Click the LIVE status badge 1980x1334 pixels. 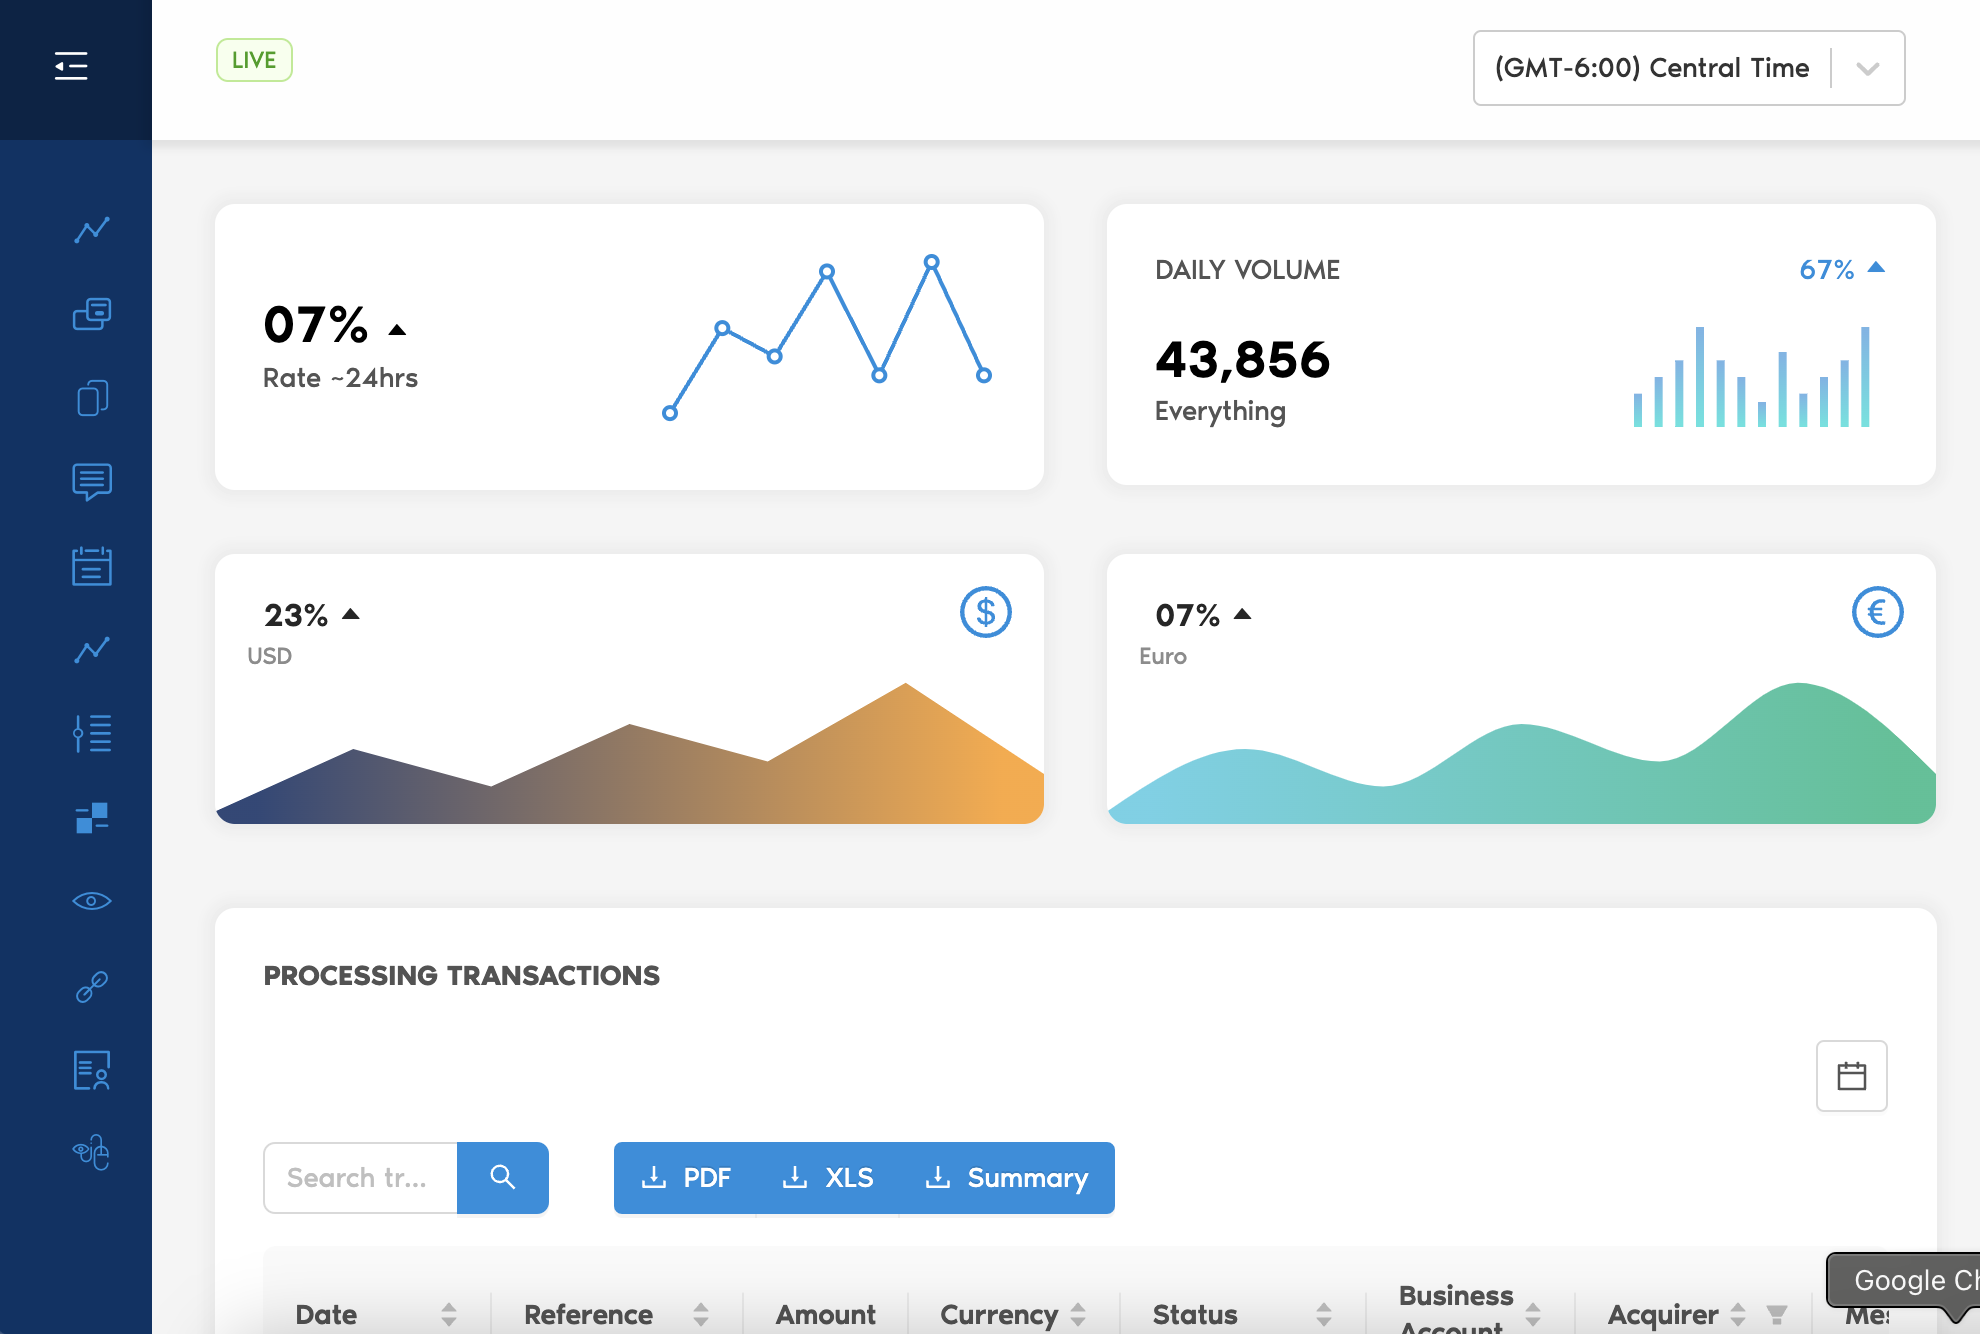point(254,60)
